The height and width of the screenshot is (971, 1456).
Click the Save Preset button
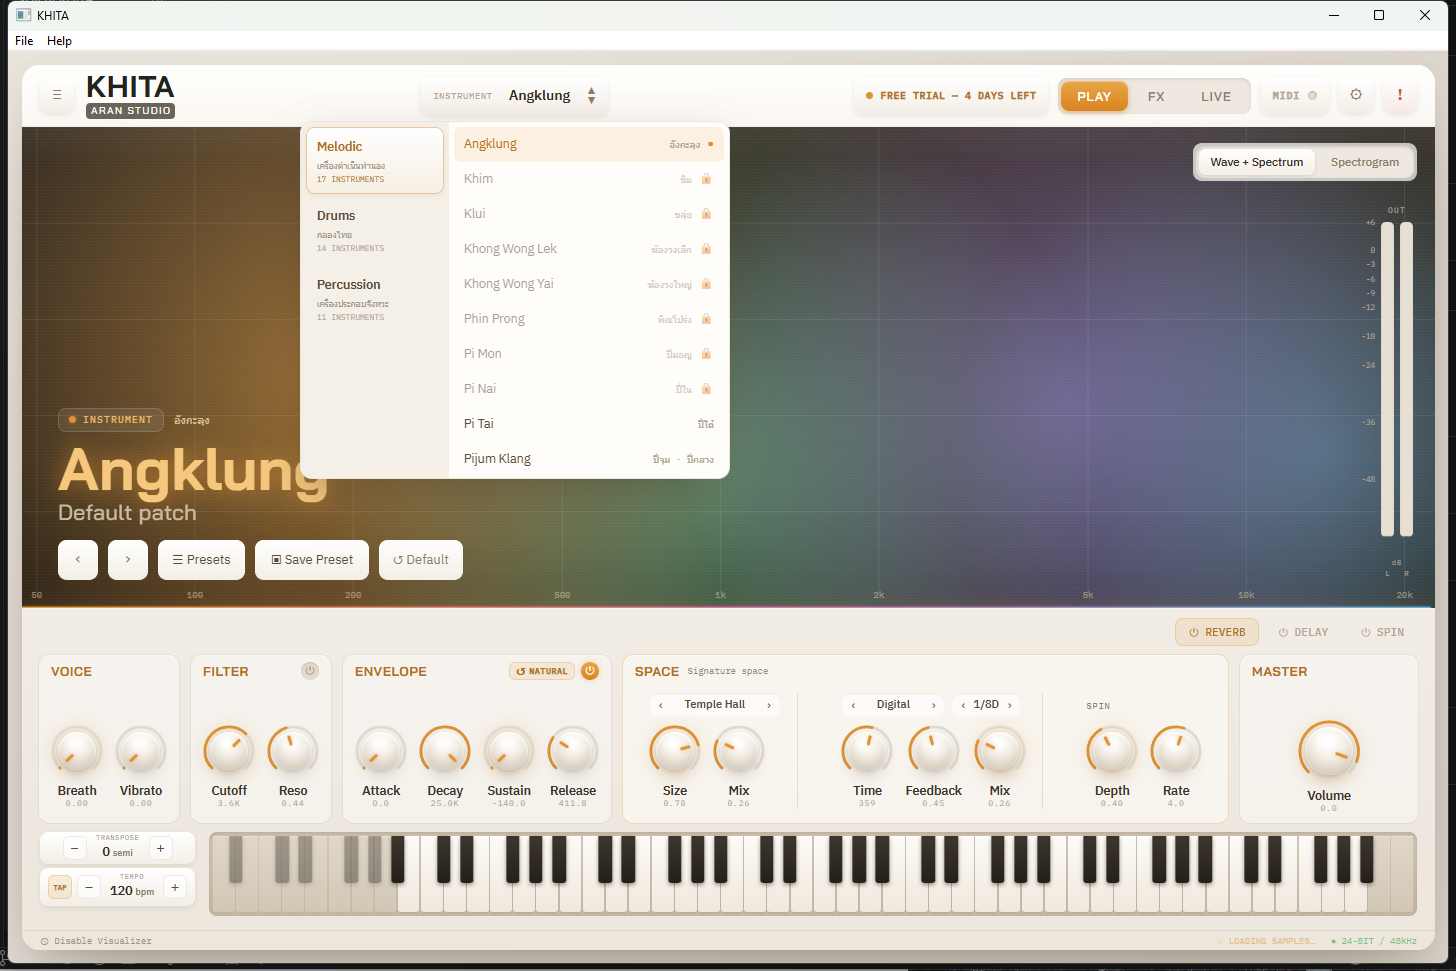312,560
